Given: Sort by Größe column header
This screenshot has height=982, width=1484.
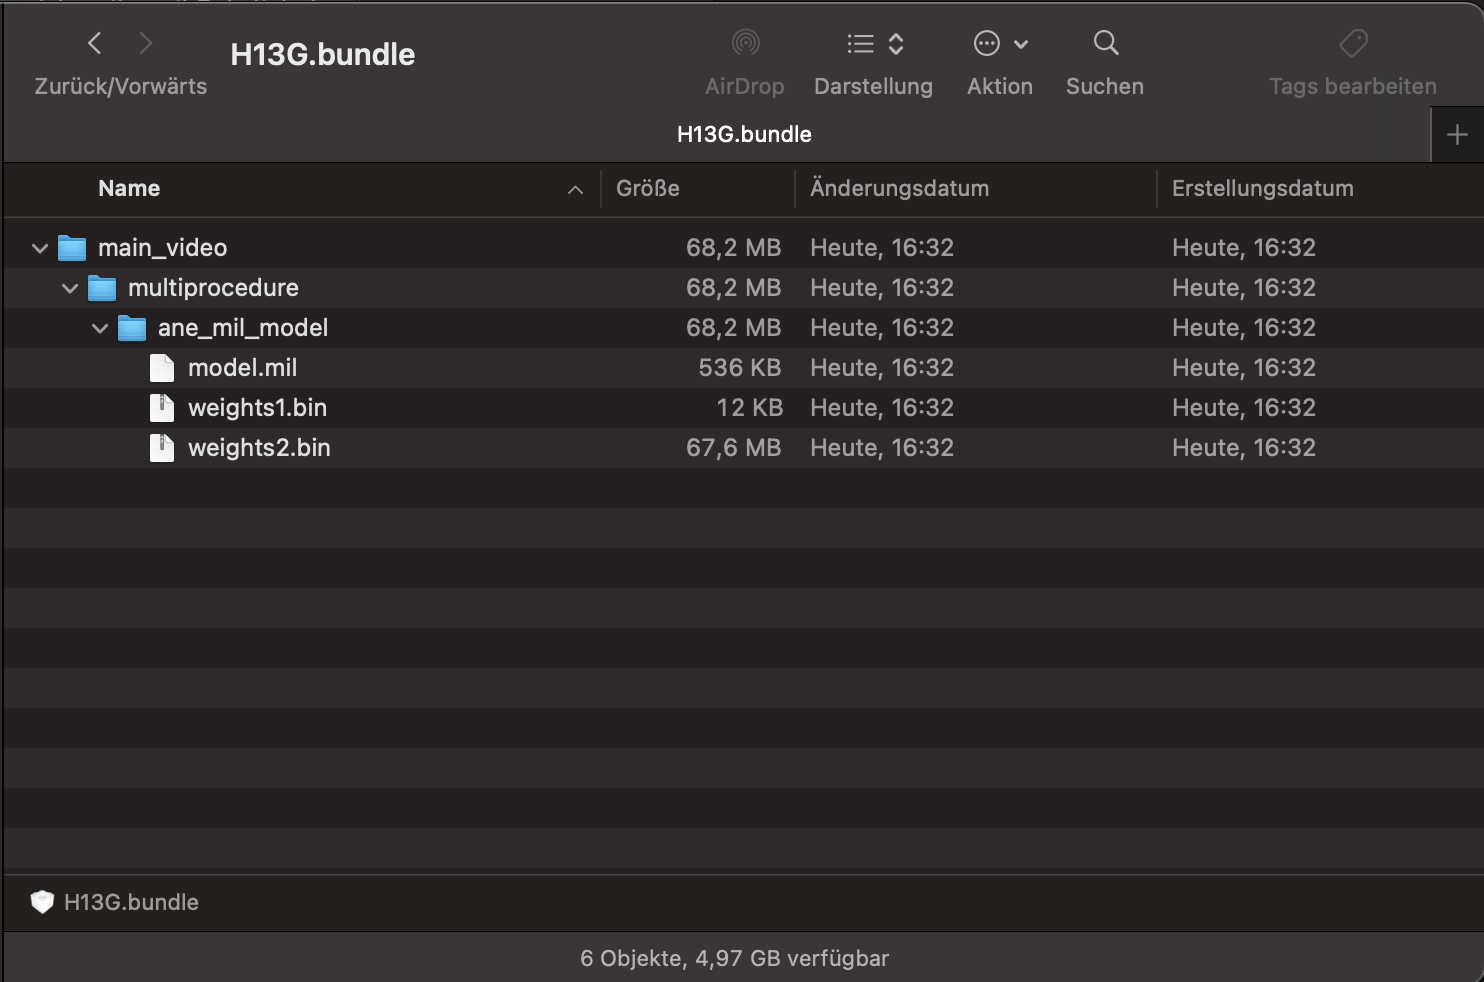Looking at the screenshot, I should pos(648,188).
